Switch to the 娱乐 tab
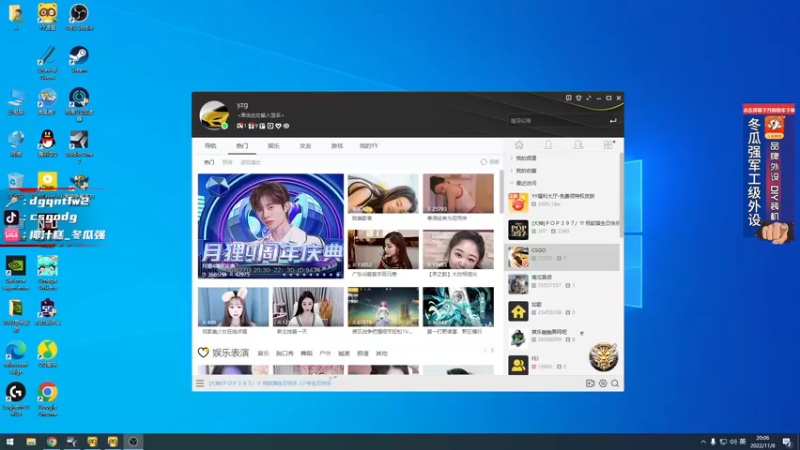 (273, 146)
